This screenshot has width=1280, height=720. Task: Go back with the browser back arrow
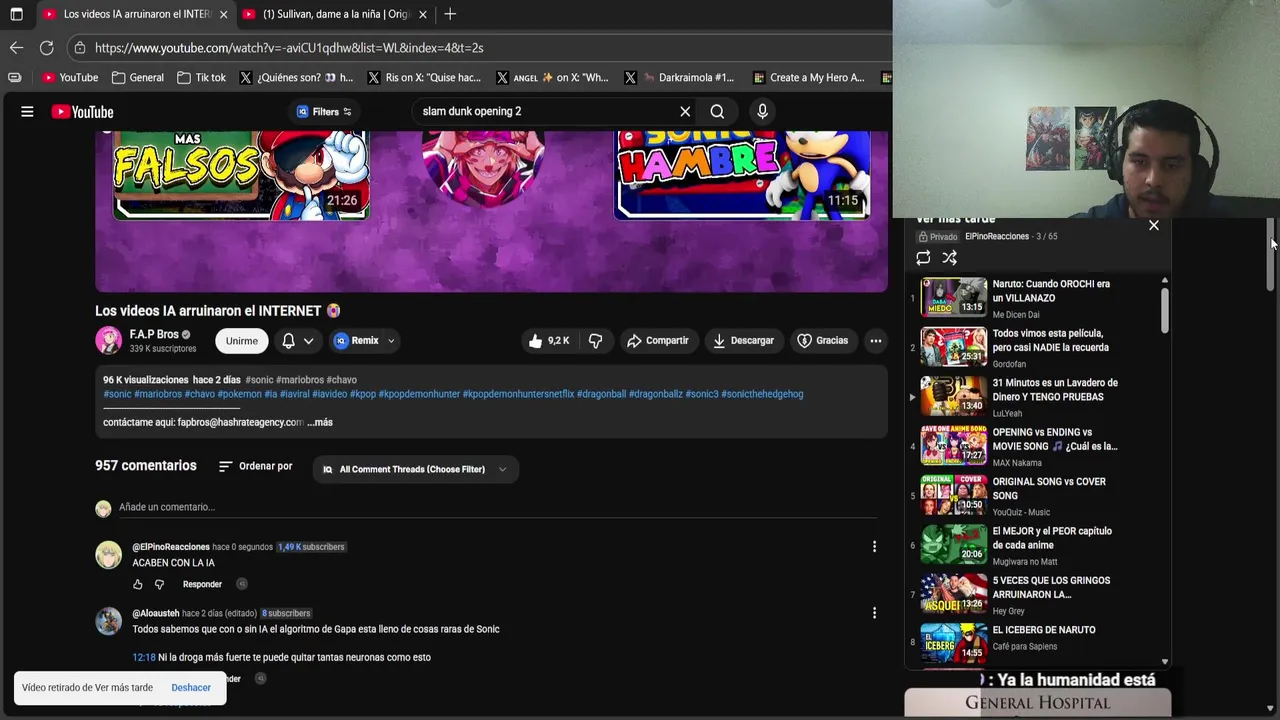[16, 47]
